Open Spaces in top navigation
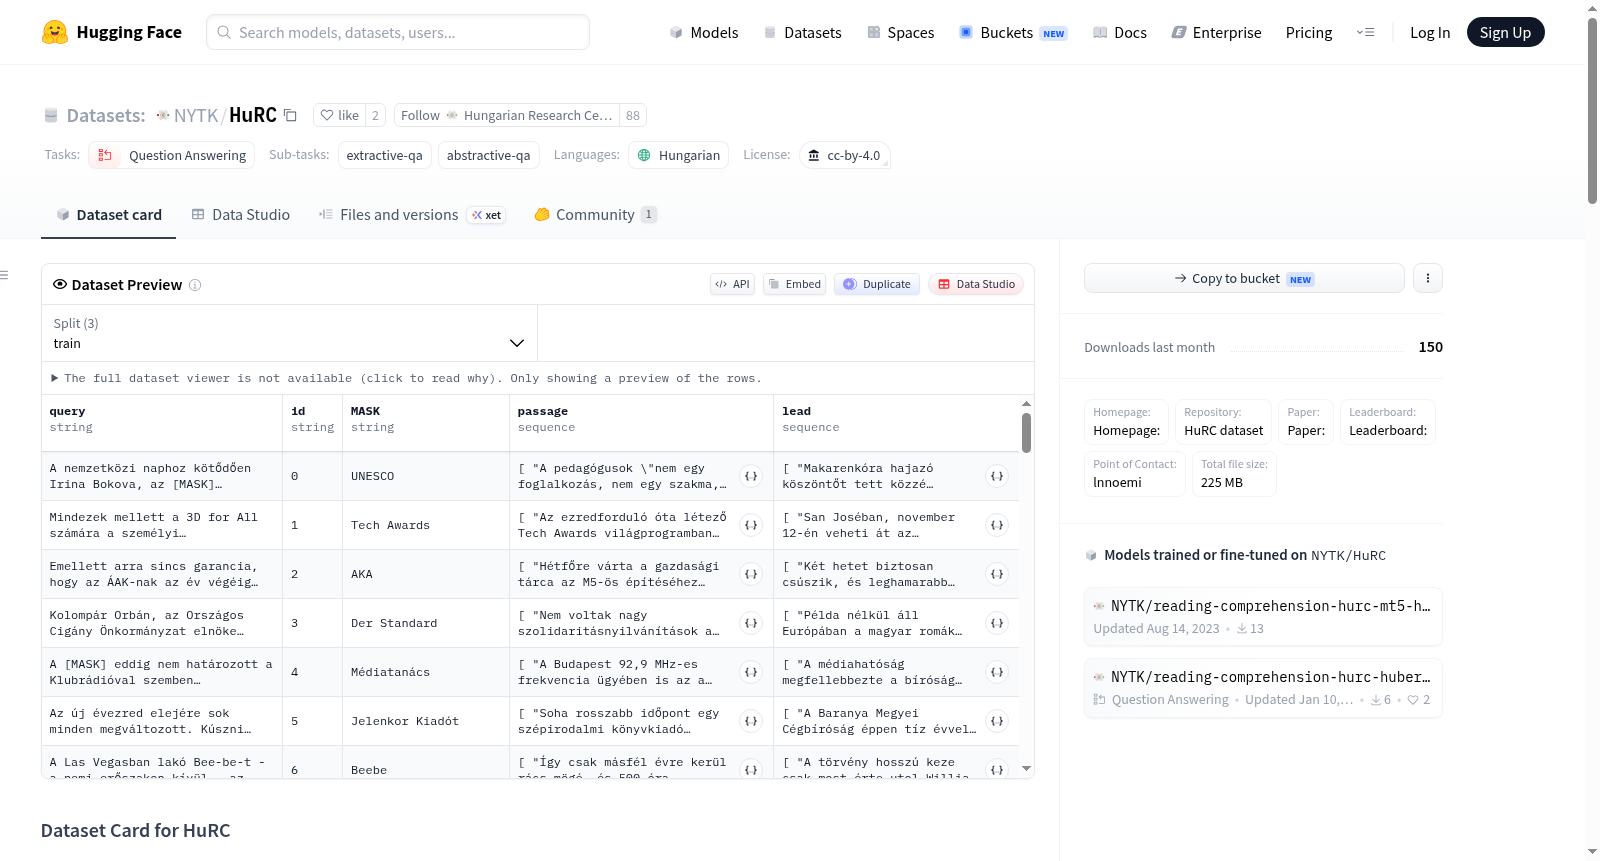1600x861 pixels. tap(900, 32)
